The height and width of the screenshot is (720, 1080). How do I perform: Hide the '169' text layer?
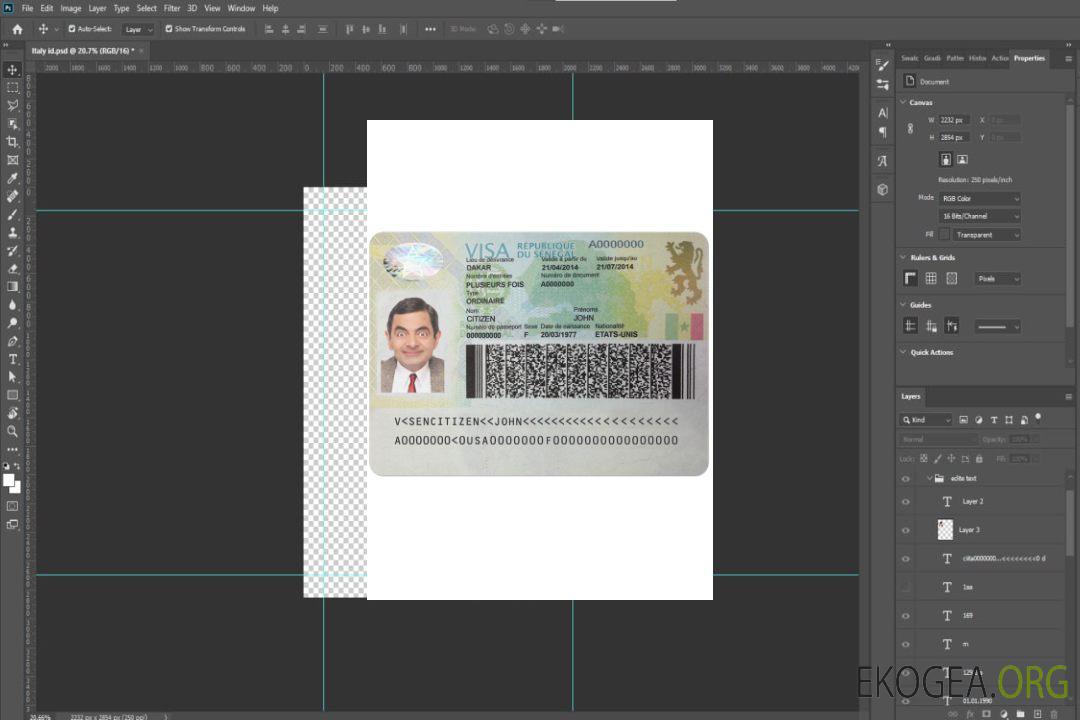click(906, 616)
